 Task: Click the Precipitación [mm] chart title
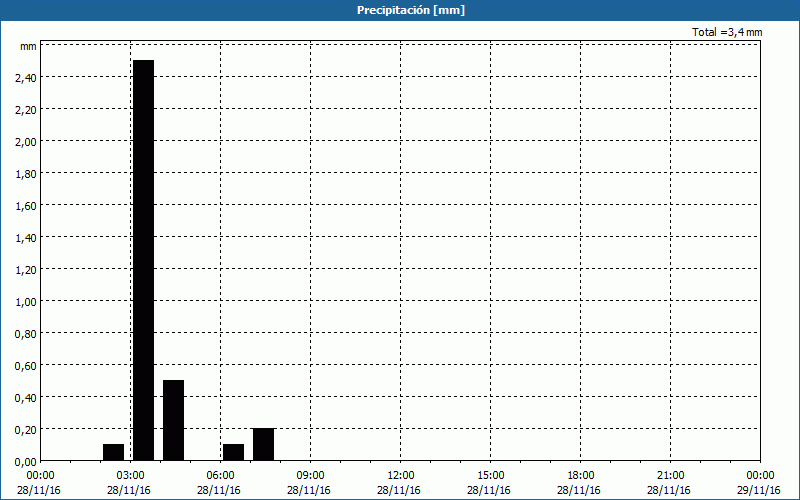click(x=411, y=10)
